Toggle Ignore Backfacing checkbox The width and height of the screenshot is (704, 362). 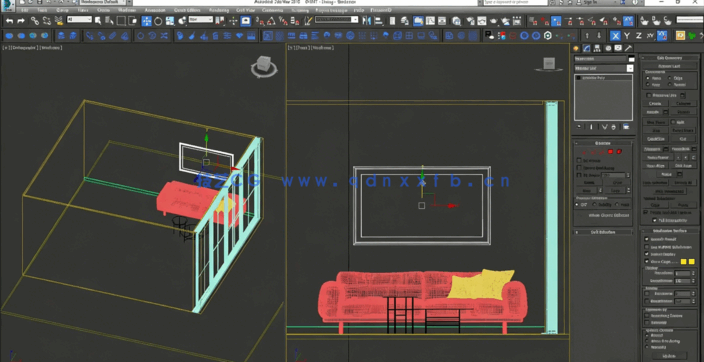pos(579,168)
